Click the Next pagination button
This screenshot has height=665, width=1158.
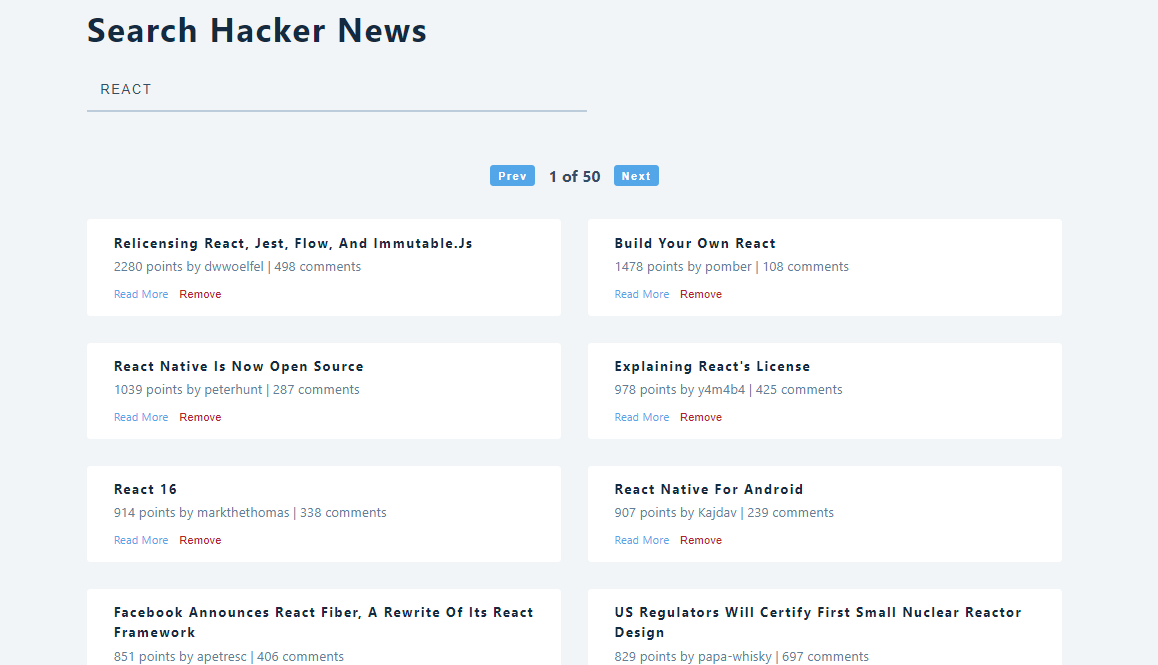click(x=636, y=175)
